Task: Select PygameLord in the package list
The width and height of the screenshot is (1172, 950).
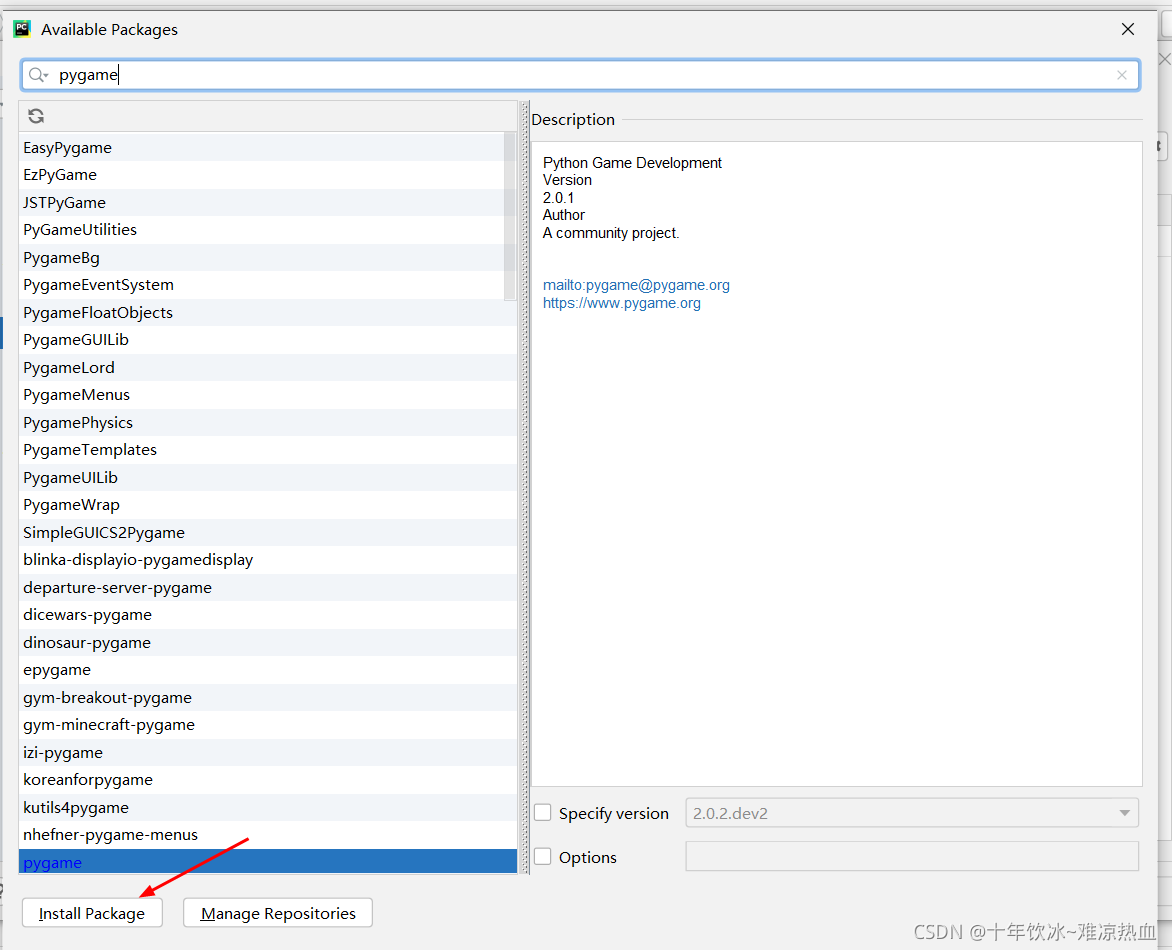Action: (268, 367)
